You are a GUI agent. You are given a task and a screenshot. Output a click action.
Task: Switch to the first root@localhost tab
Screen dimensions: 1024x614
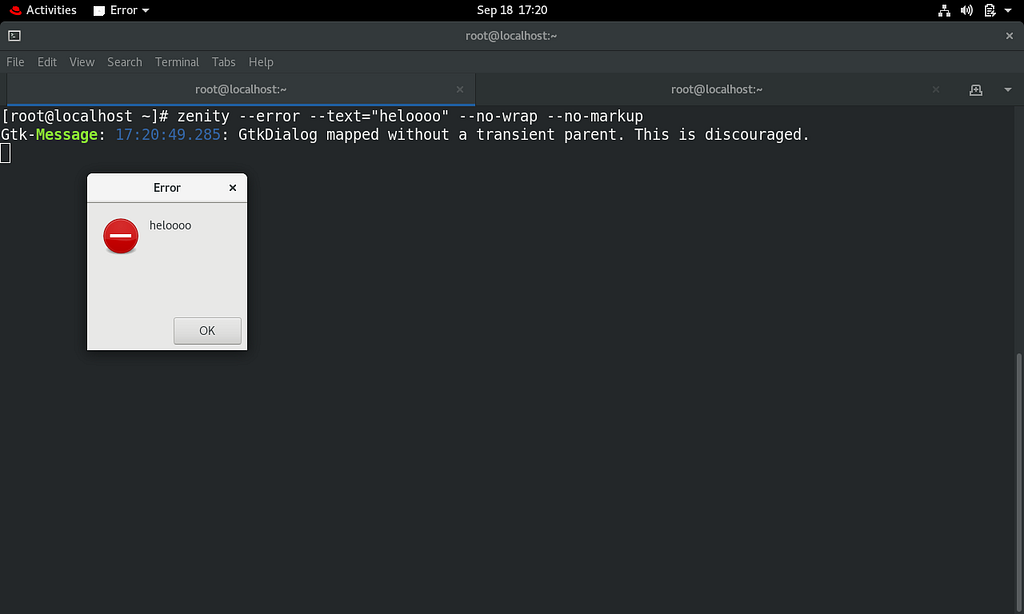(241, 89)
